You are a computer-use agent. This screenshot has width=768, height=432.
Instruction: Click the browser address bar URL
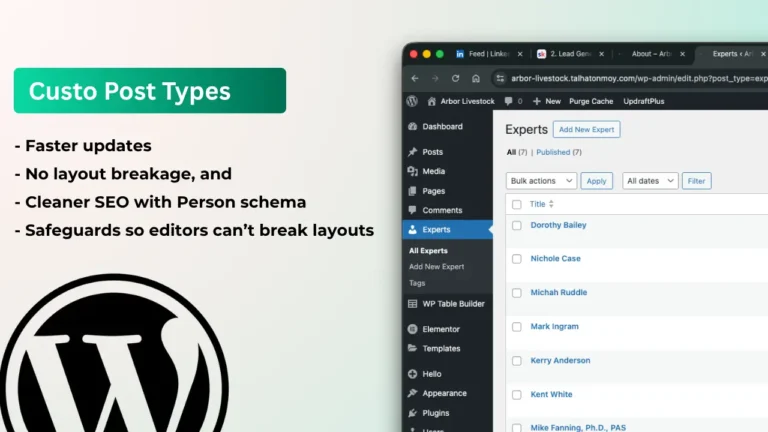tap(639, 78)
